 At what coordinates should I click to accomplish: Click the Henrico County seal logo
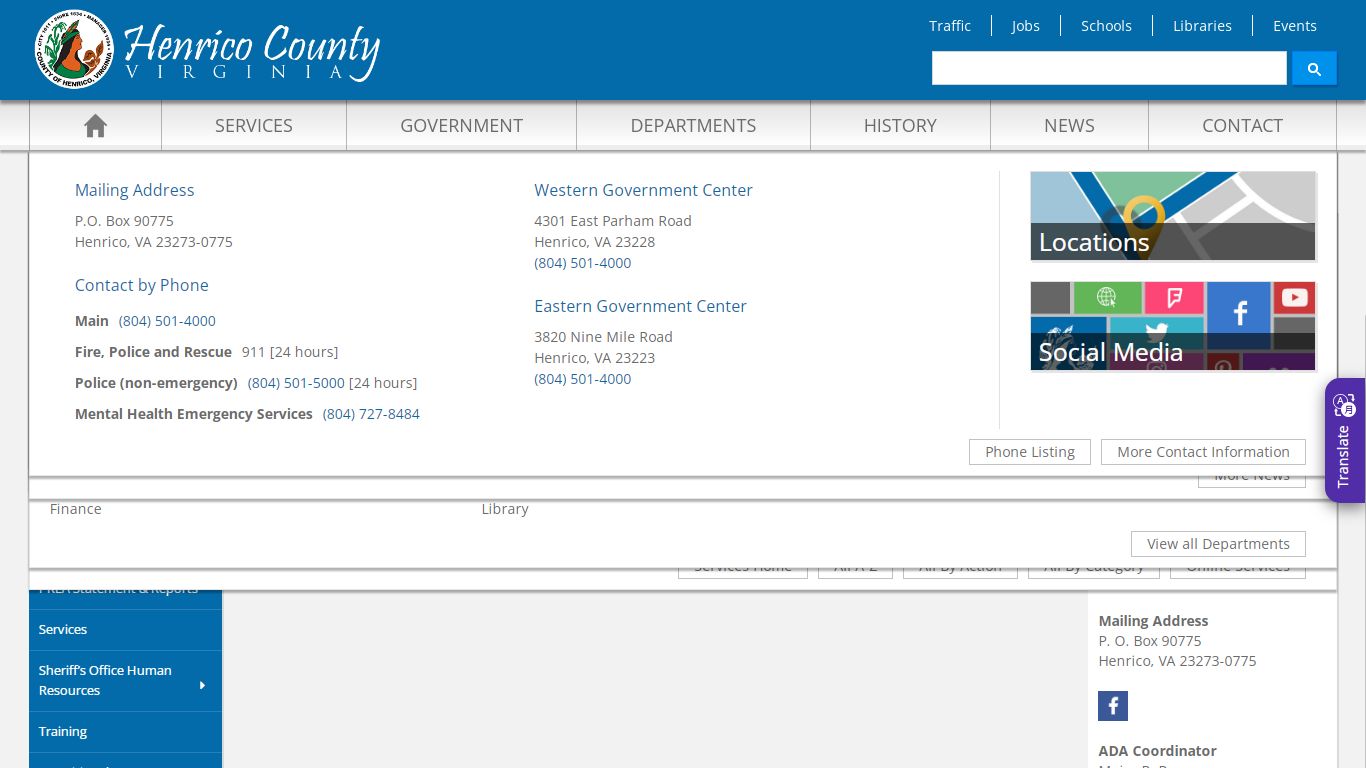click(x=74, y=49)
